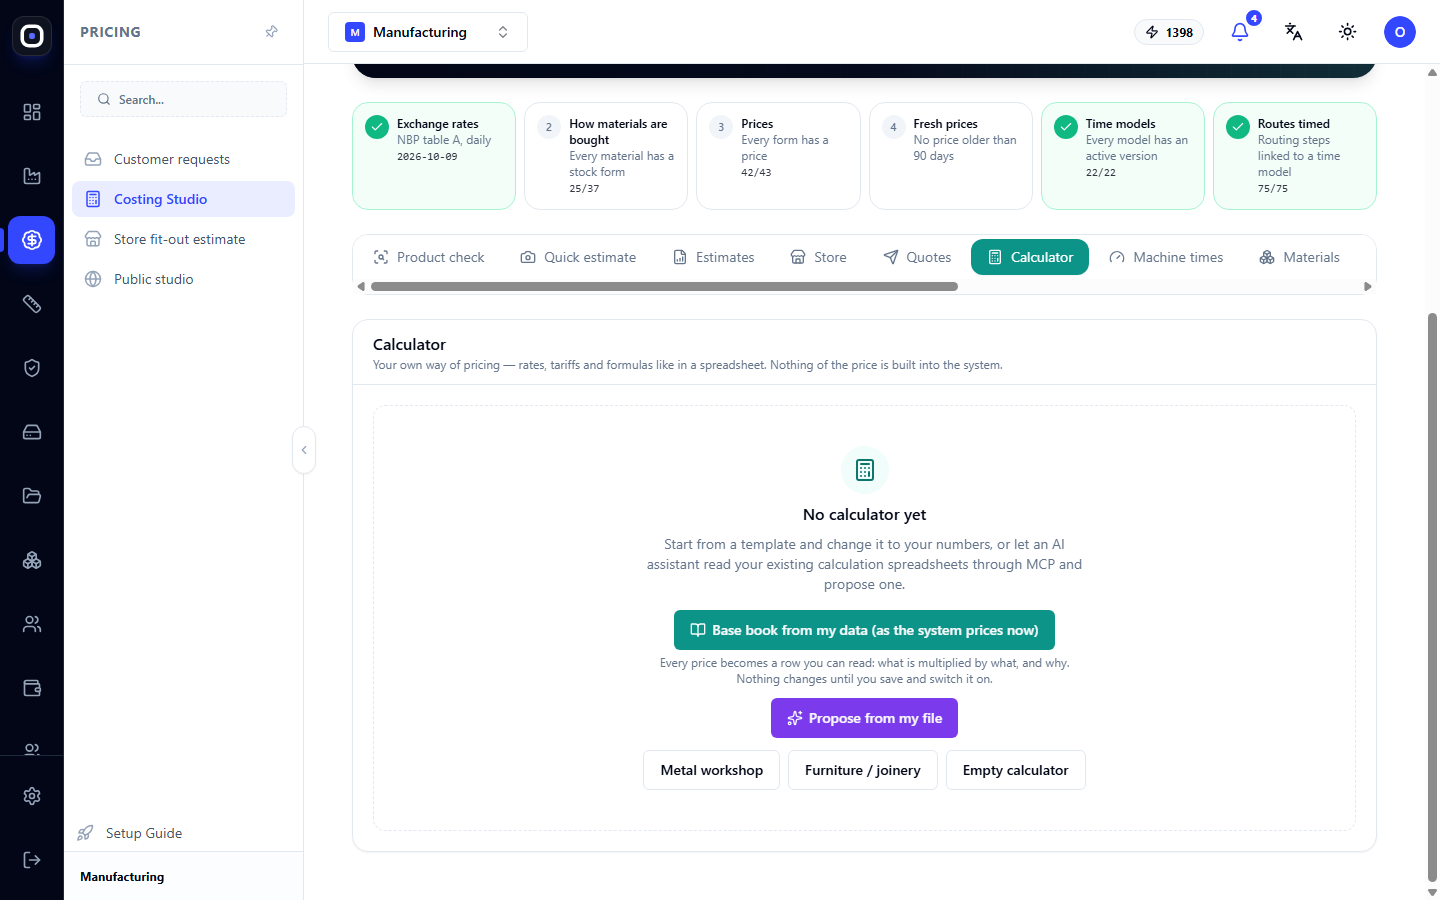Screen dimensions: 1440x900
Task: Open the Estimates tab
Action: pyautogui.click(x=714, y=257)
